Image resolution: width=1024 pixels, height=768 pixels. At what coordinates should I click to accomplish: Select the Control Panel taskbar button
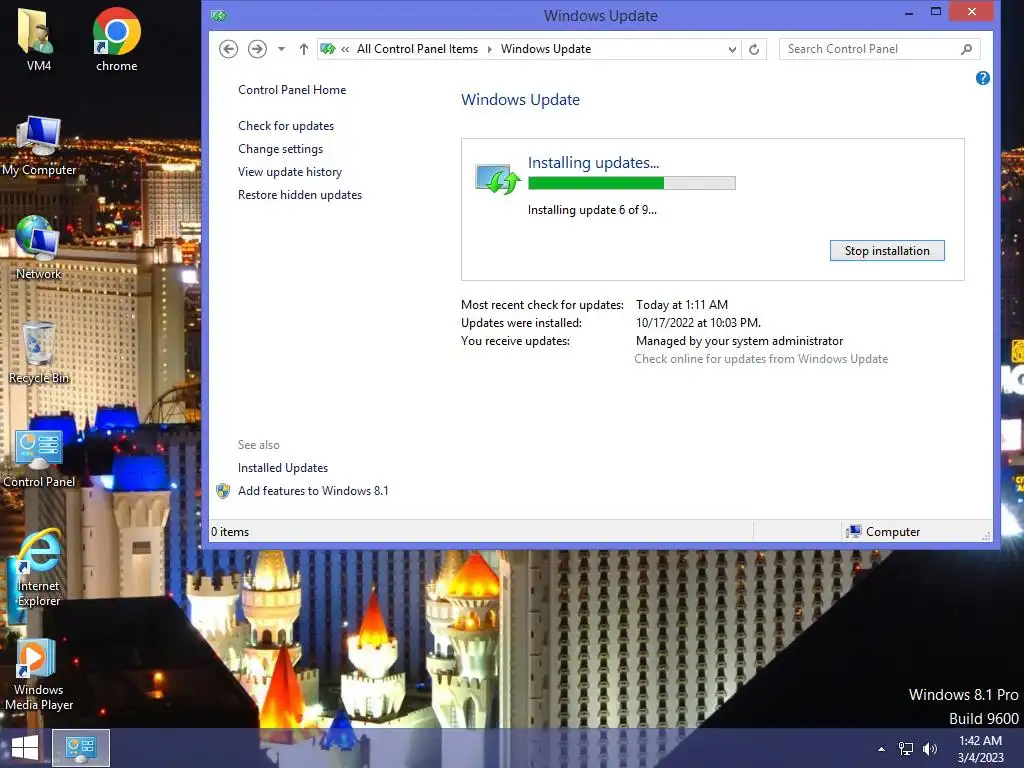[80, 748]
